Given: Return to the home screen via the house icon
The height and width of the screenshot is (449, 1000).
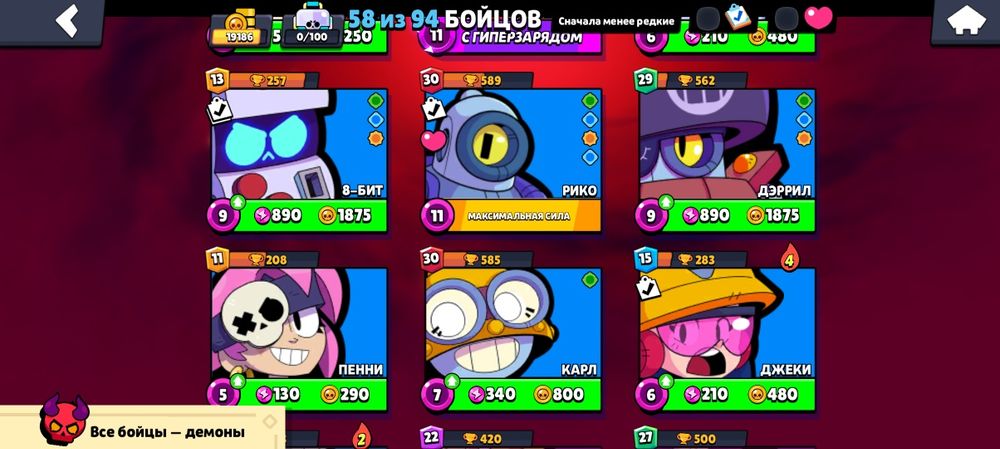Looking at the screenshot, I should pos(966,21).
